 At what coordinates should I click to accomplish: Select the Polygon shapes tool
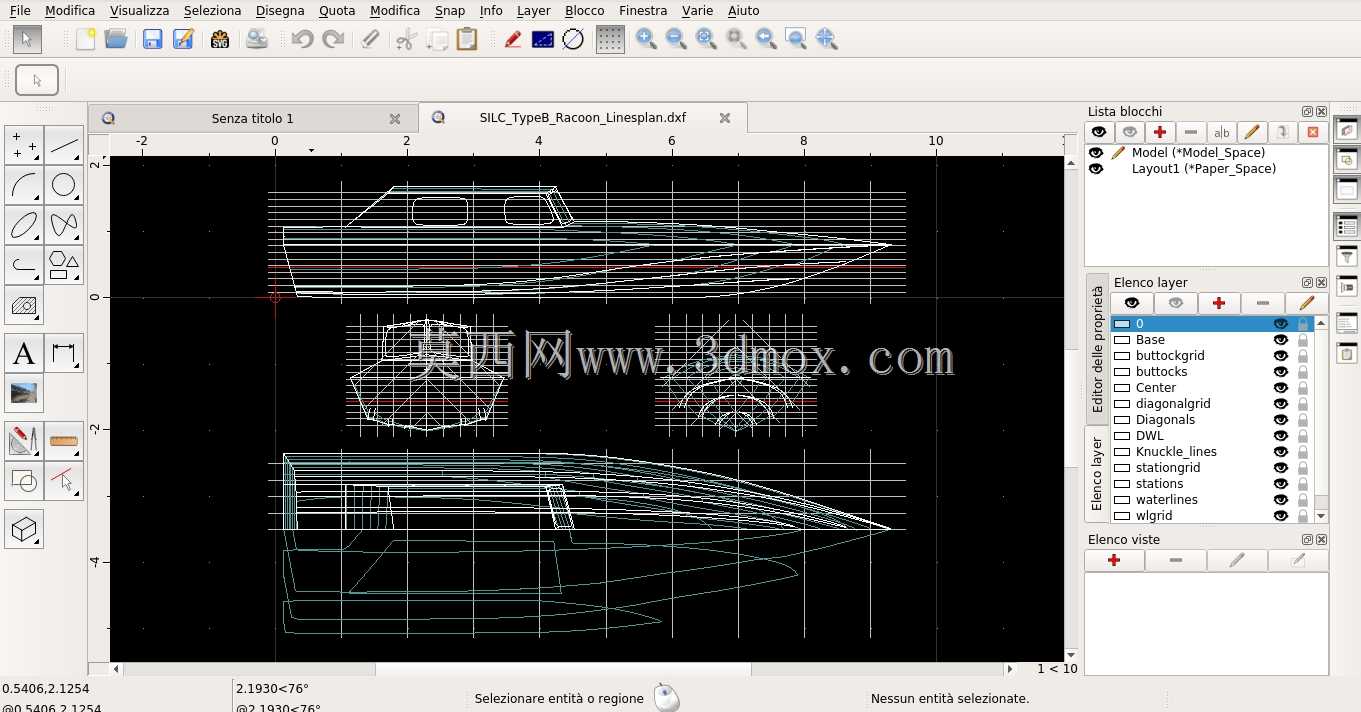(64, 265)
